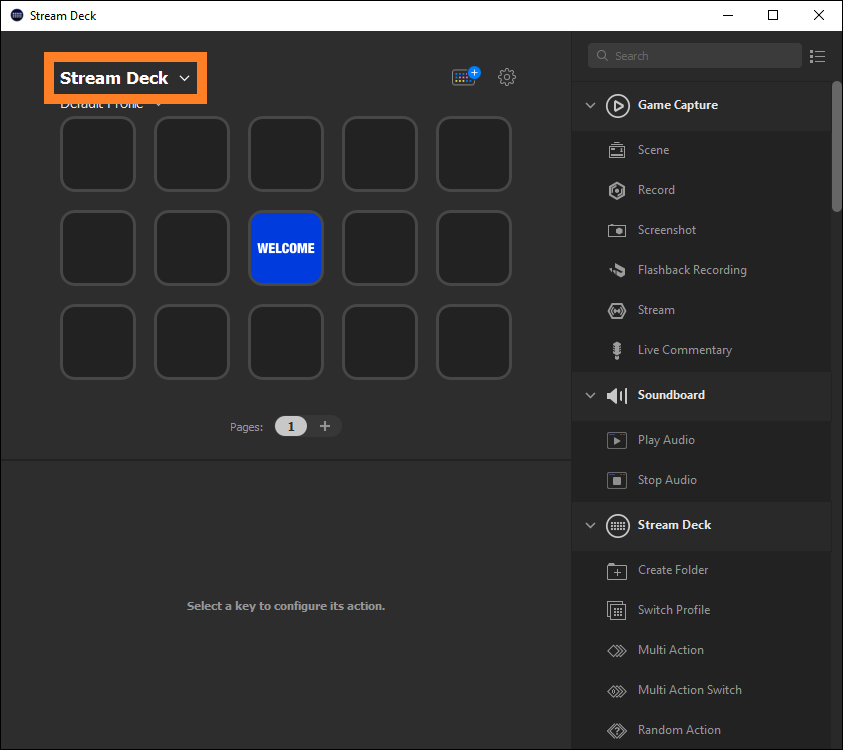Screen dimensions: 843x750
Task: Click the Record action label
Action: [x=656, y=190]
